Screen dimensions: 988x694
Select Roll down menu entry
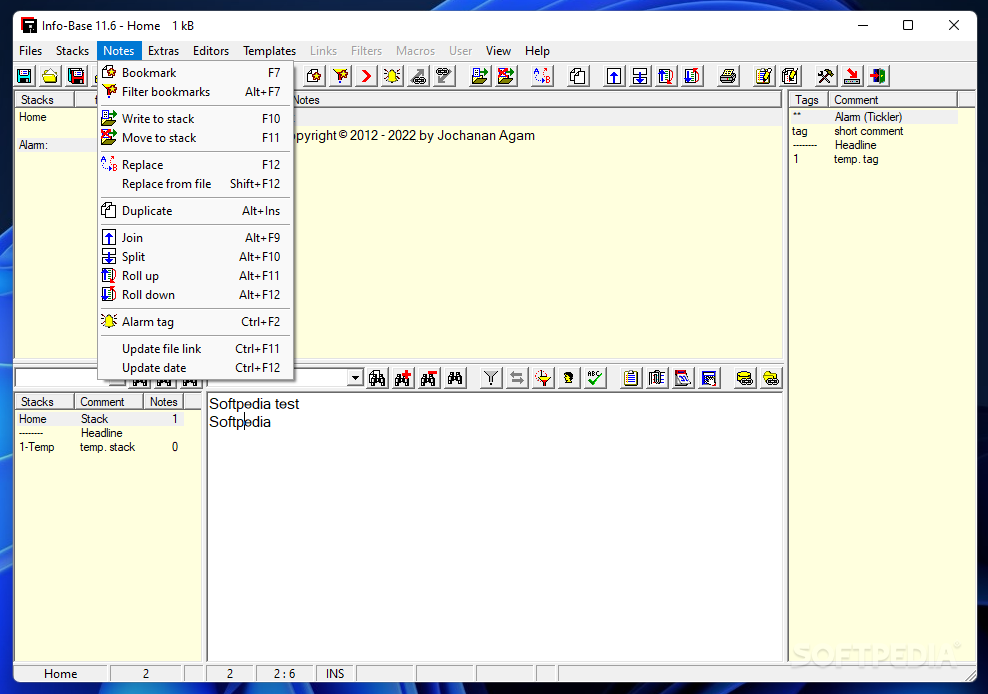tap(196, 295)
